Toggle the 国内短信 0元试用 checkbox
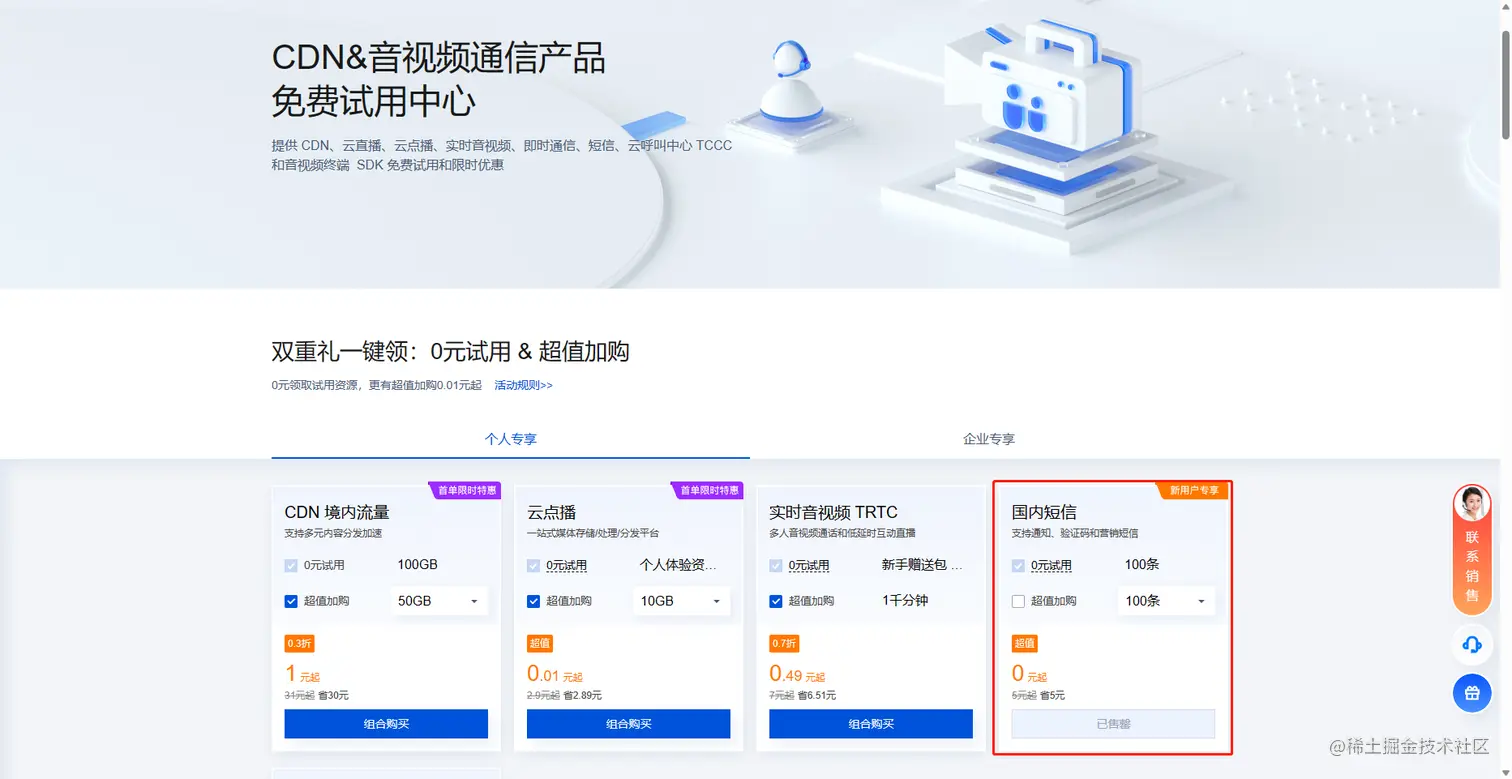This screenshot has height=779, width=1512. [1018, 565]
